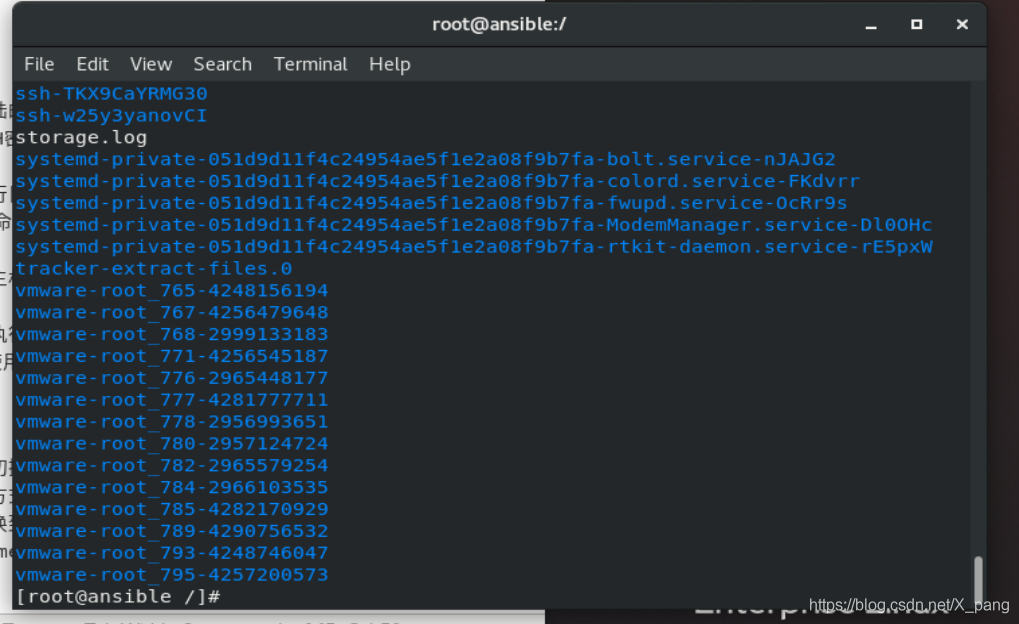Image resolution: width=1019 pixels, height=624 pixels.
Task: Click the systemd-private colord.service-FKdvrr entry
Action: (x=437, y=181)
